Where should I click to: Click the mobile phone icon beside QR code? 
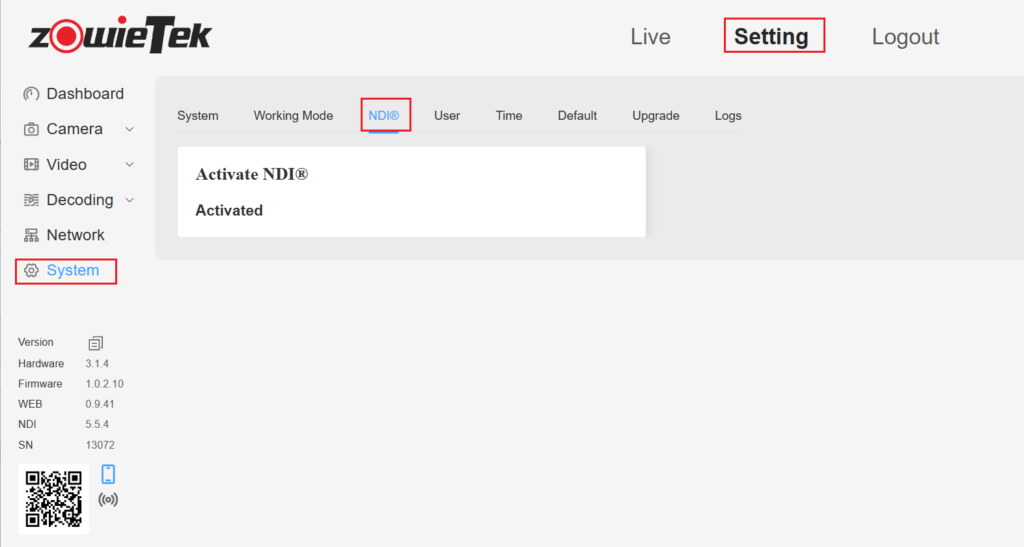[108, 474]
